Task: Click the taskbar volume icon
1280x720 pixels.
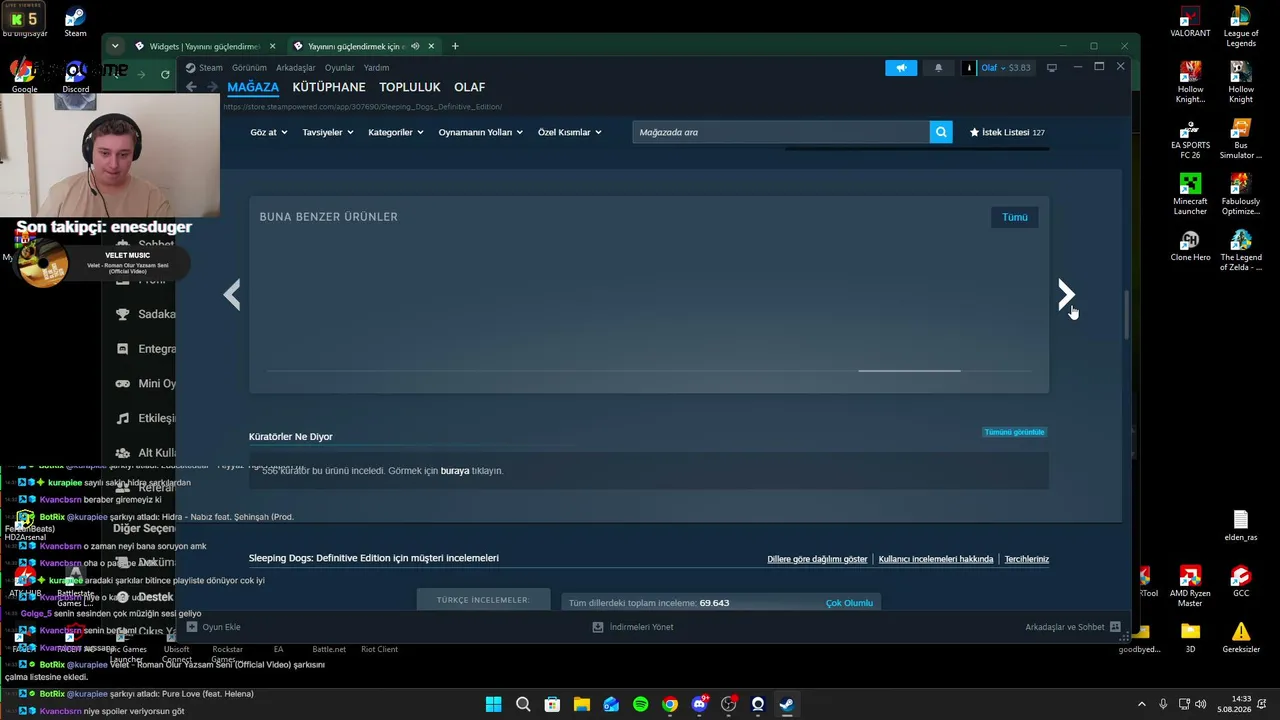Action: coord(1200,704)
